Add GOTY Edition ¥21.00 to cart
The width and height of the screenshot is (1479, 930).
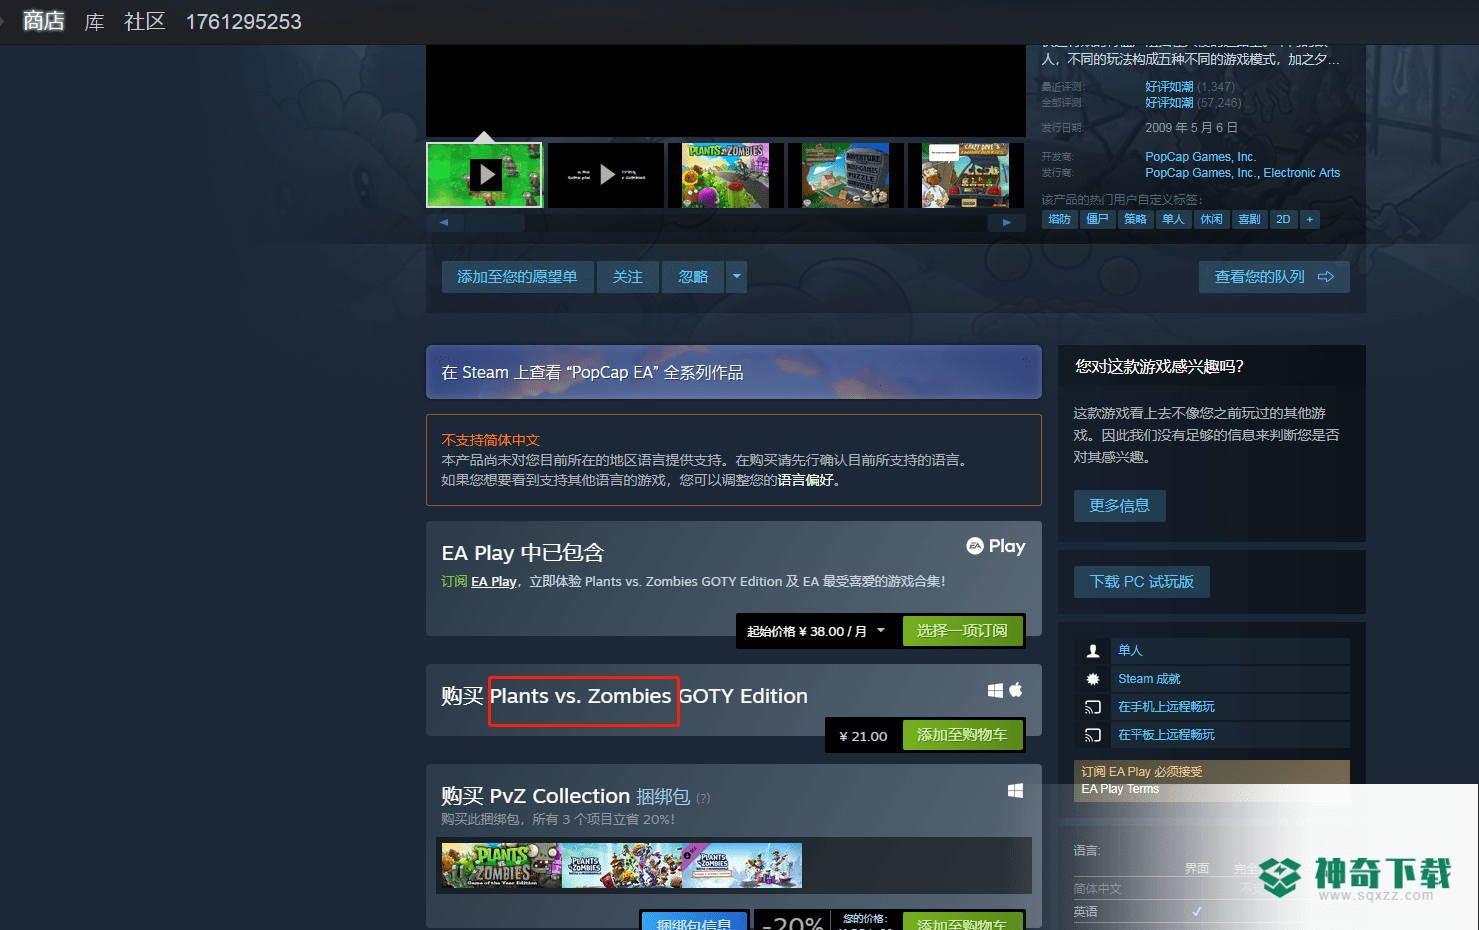(x=962, y=735)
